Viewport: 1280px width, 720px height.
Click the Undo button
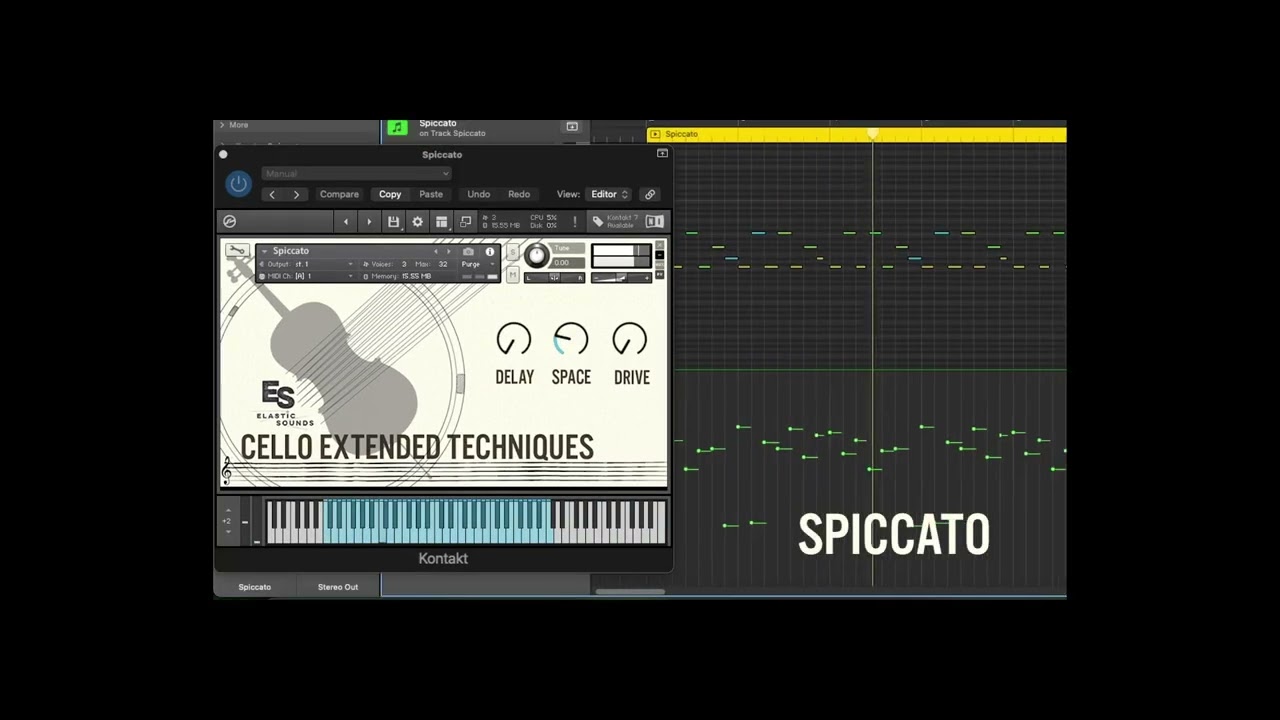click(x=479, y=195)
